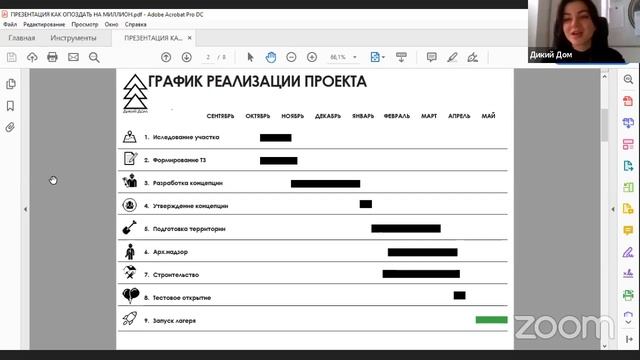Zoom out with minus button
640x360 pixels.
(291, 57)
